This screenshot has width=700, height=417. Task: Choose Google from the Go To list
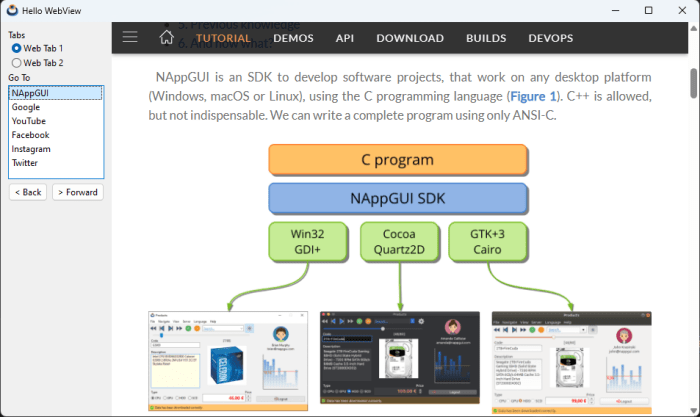(x=26, y=107)
